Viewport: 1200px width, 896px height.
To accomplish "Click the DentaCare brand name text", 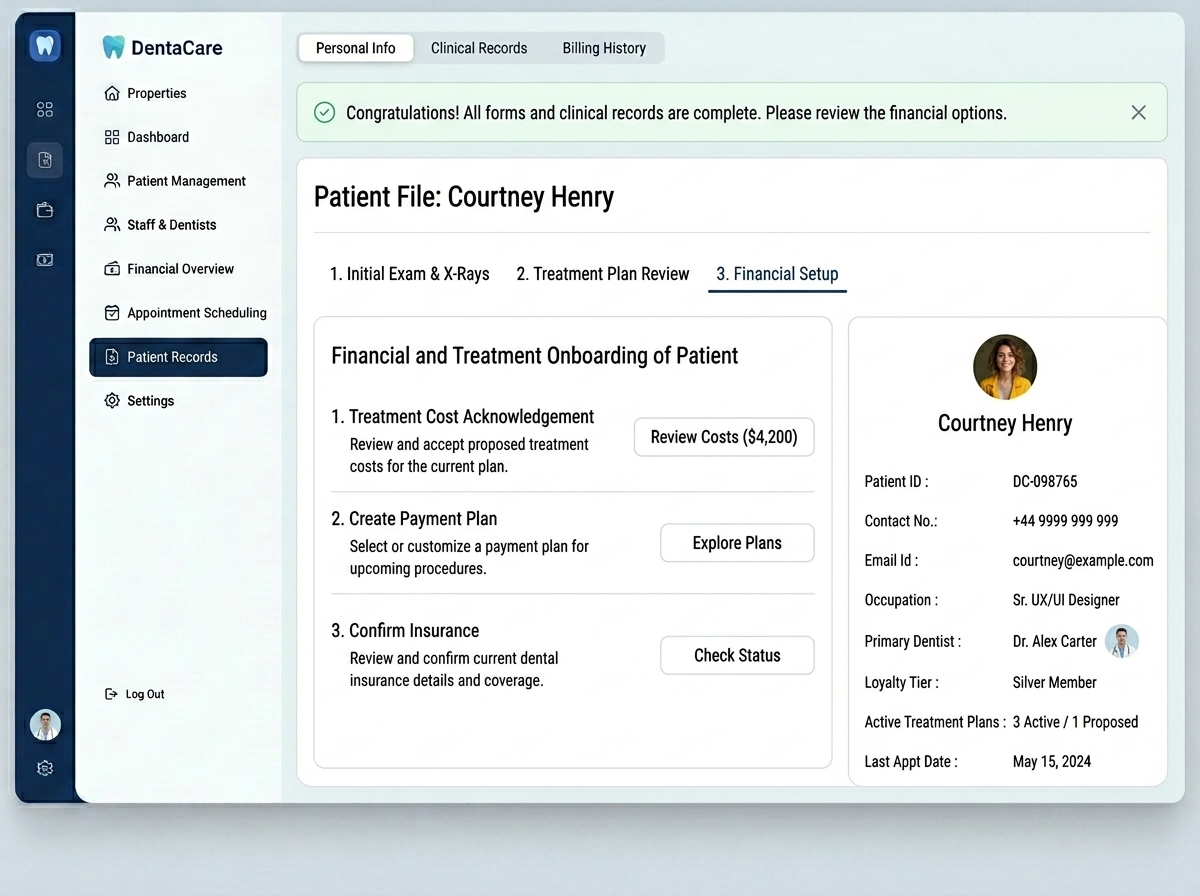I will pyautogui.click(x=177, y=47).
